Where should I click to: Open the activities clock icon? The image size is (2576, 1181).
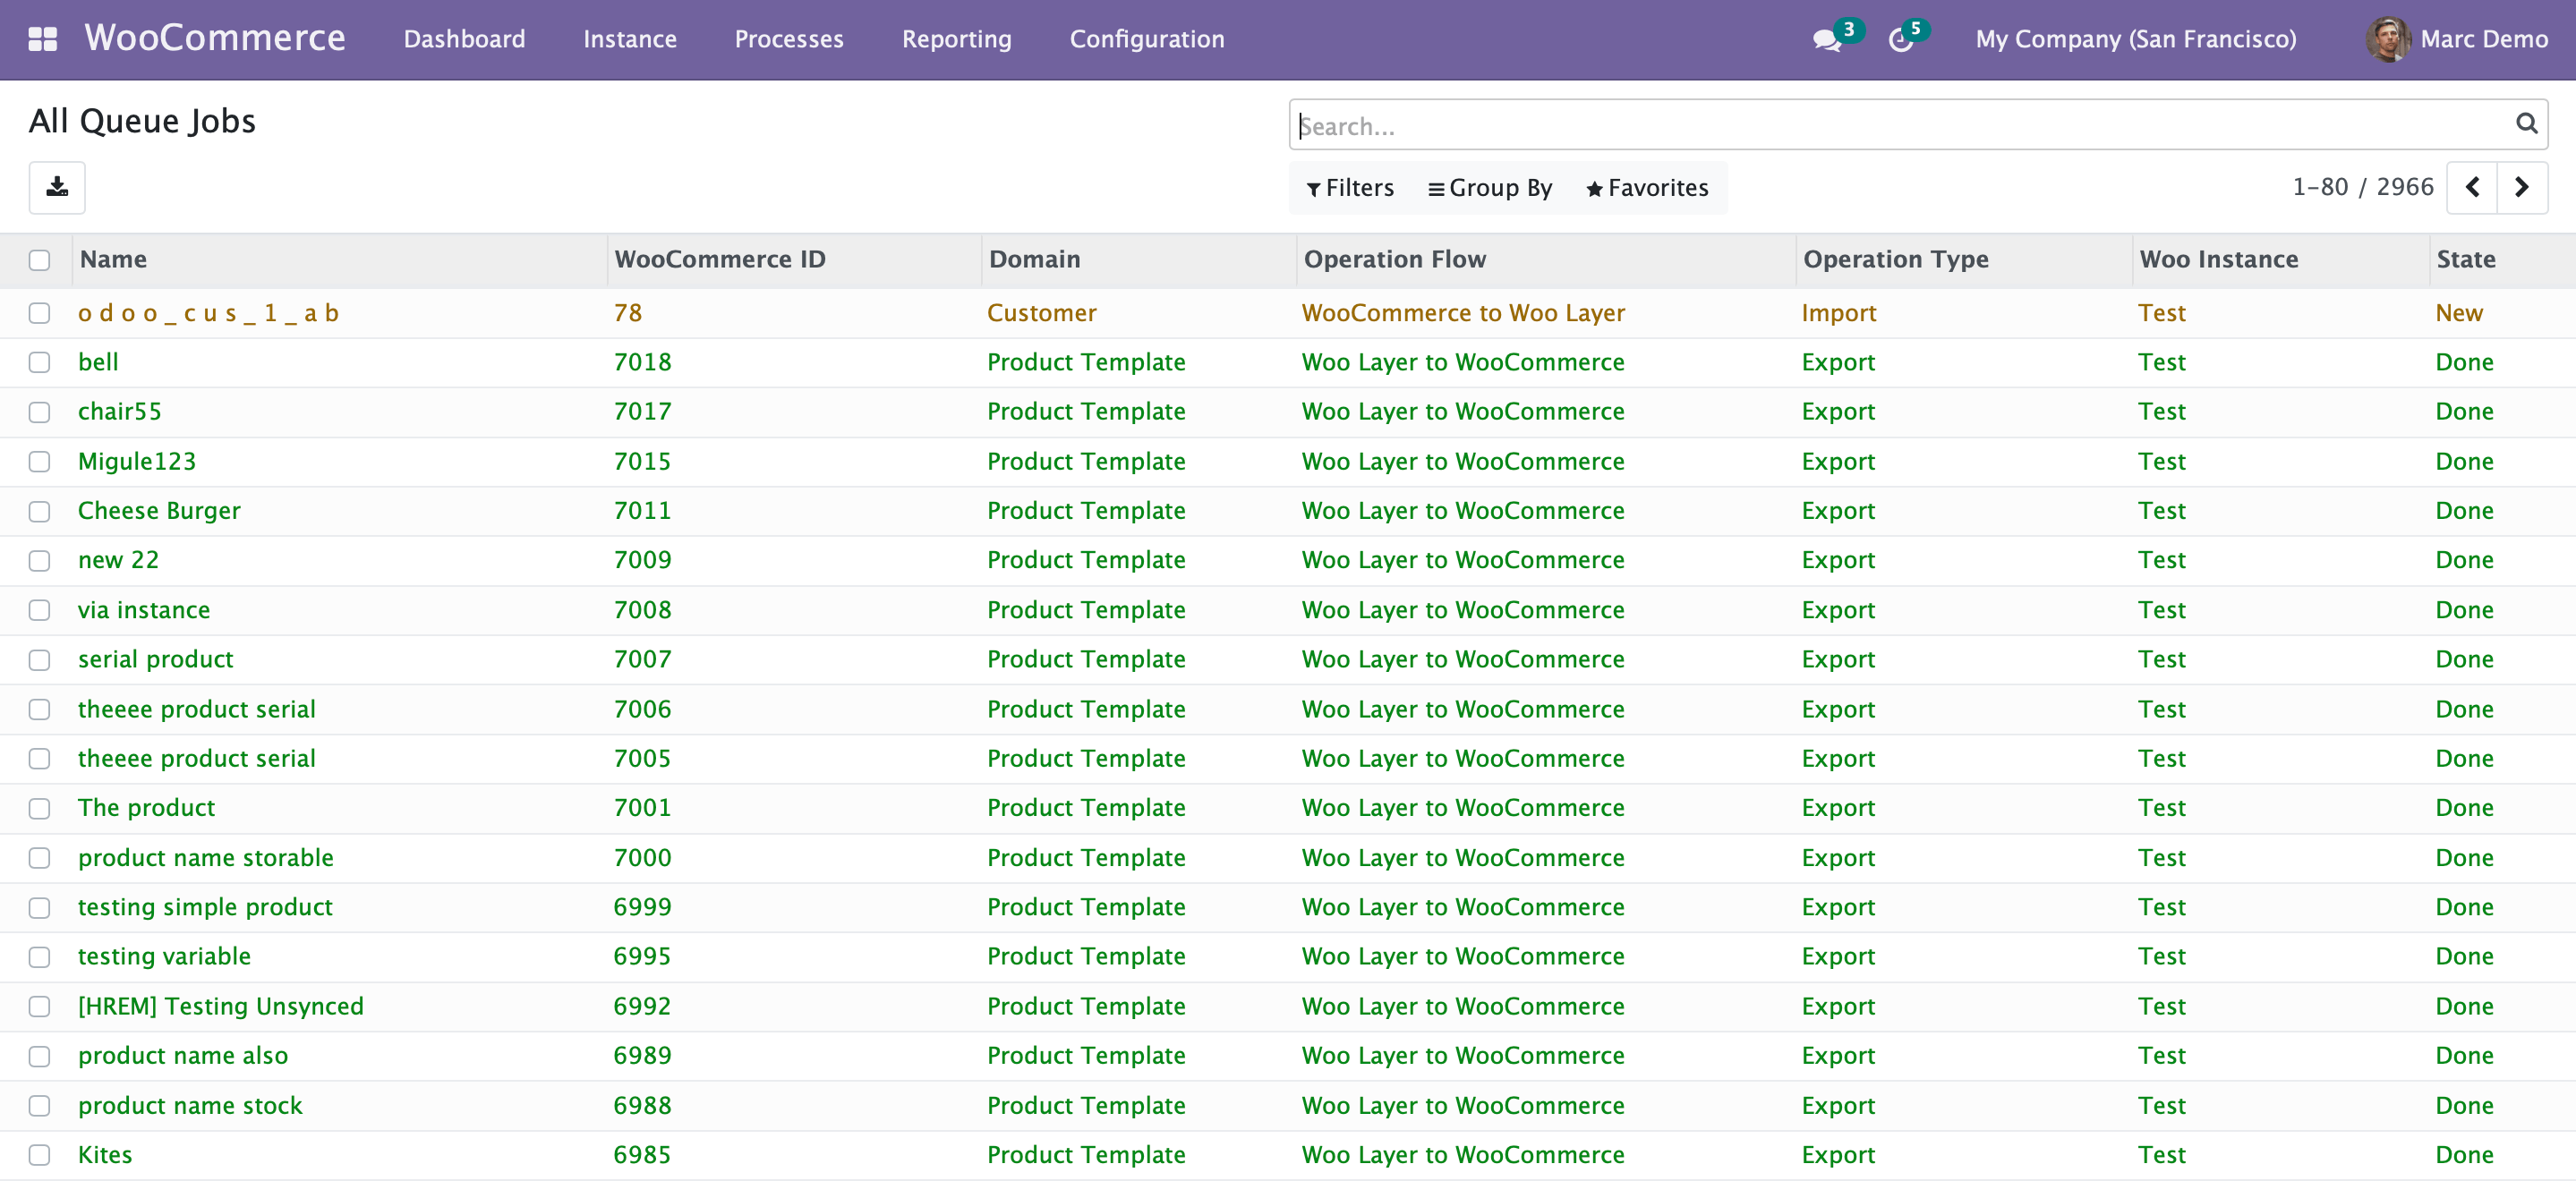coord(1900,40)
